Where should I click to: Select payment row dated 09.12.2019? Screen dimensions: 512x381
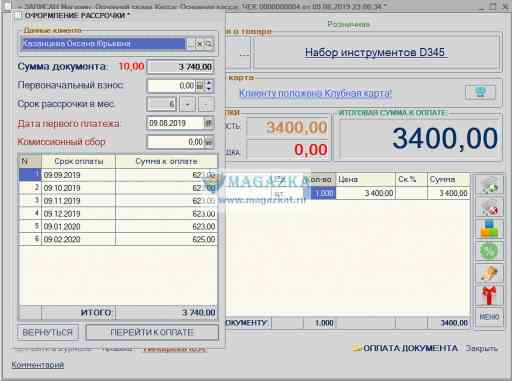tap(118, 213)
